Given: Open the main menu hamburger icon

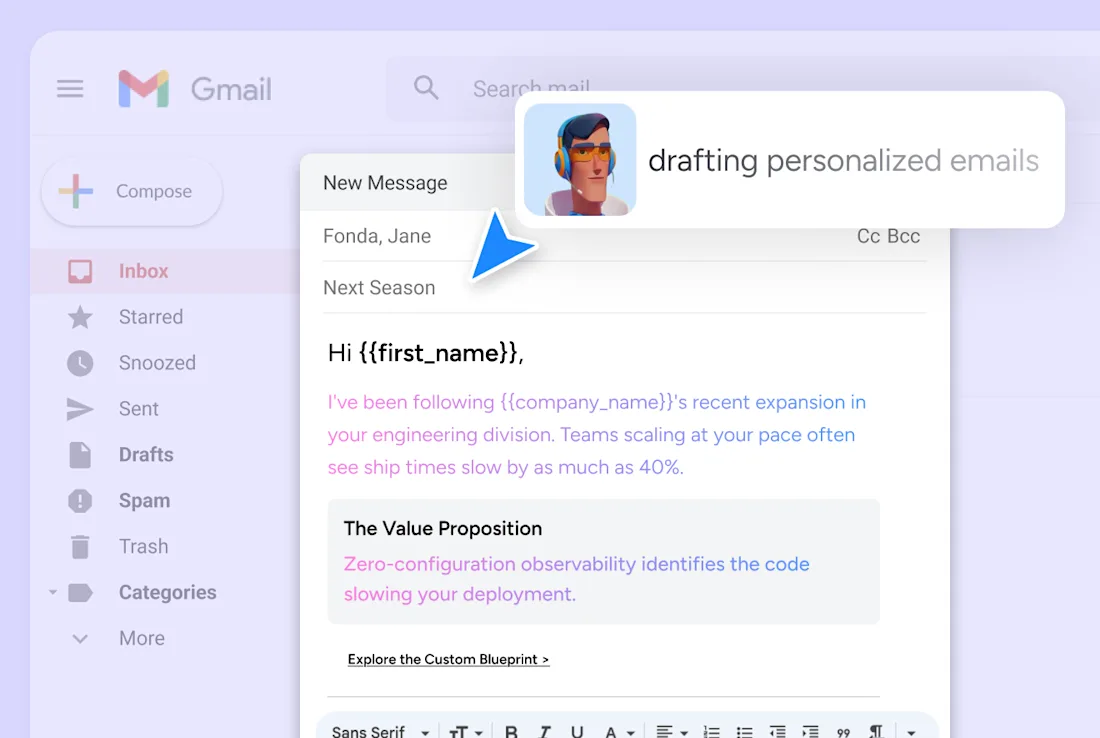Looking at the screenshot, I should coord(70,88).
